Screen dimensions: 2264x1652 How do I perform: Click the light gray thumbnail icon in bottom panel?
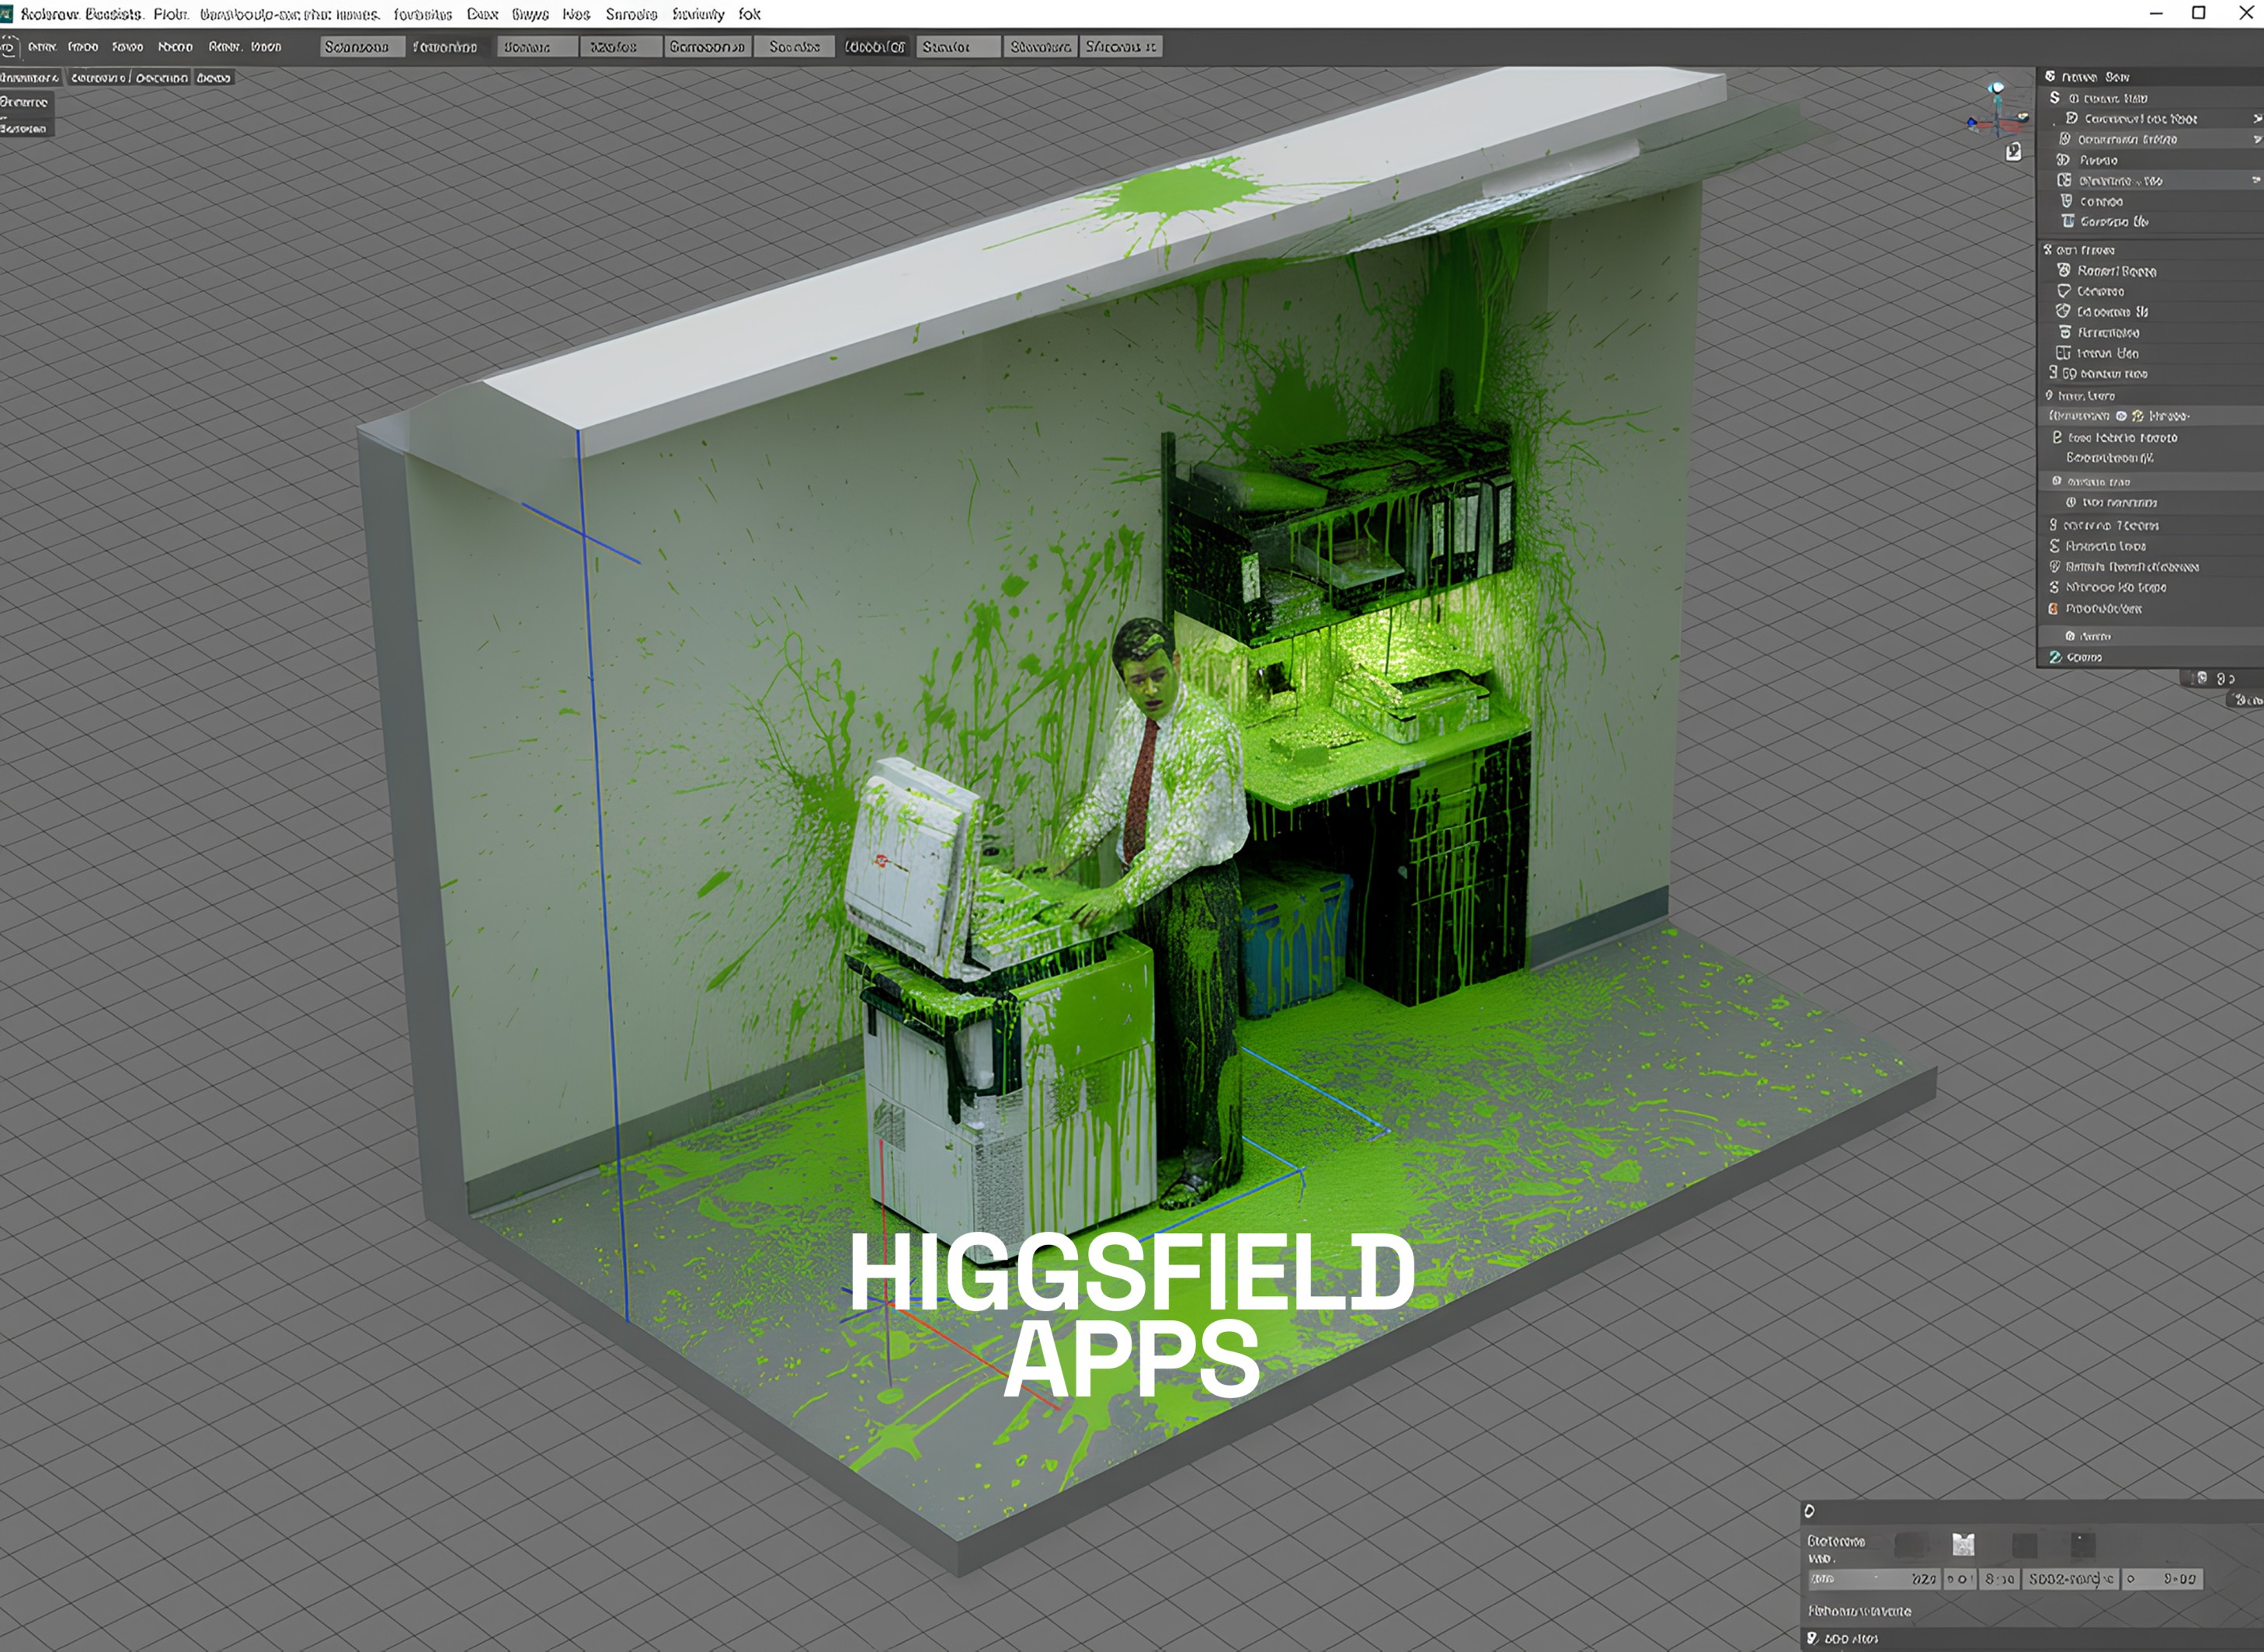point(1963,1544)
